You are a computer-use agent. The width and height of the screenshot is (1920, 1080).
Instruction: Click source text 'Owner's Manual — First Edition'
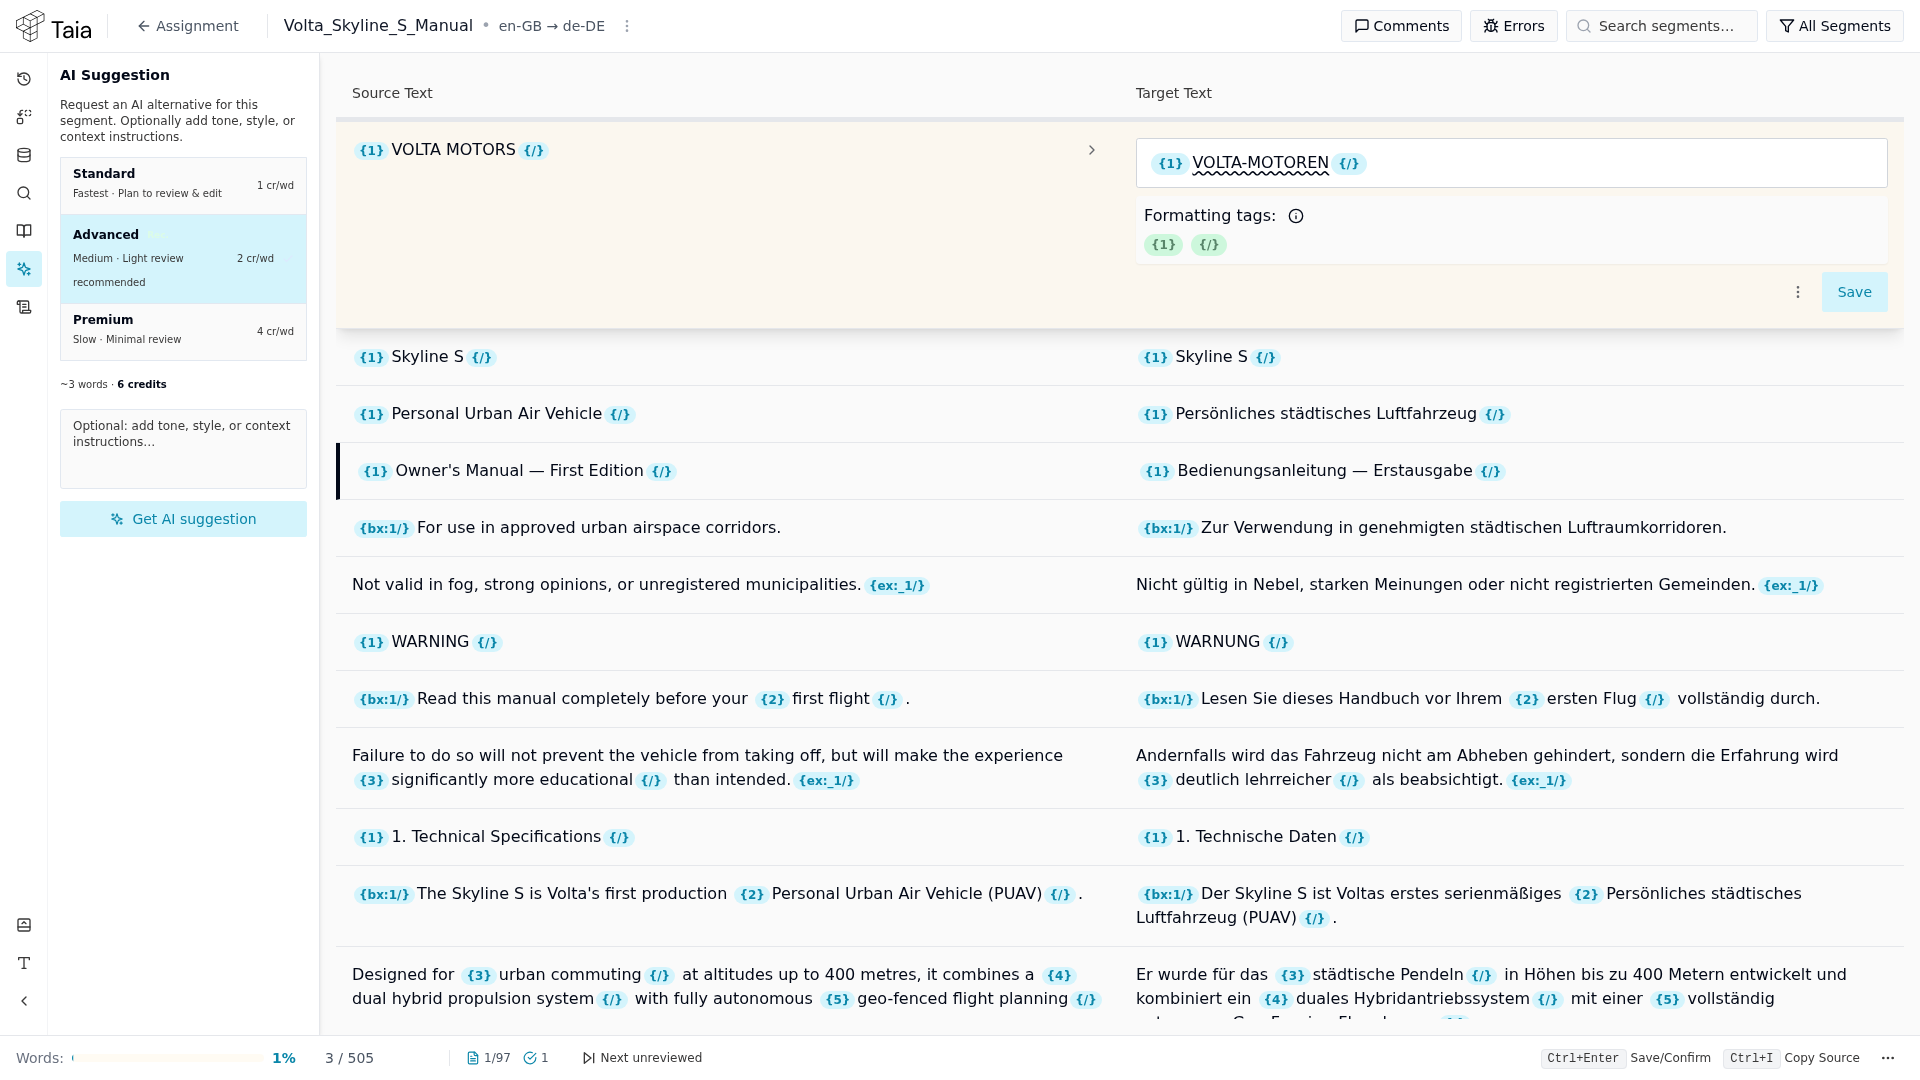(x=519, y=471)
